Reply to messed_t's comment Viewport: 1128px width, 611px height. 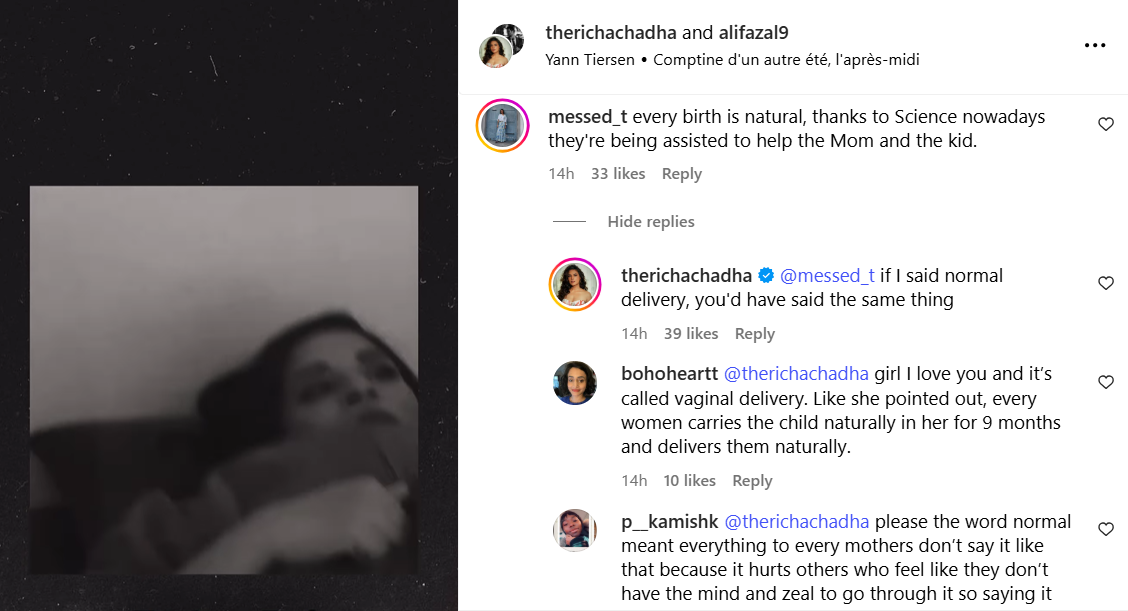point(681,174)
